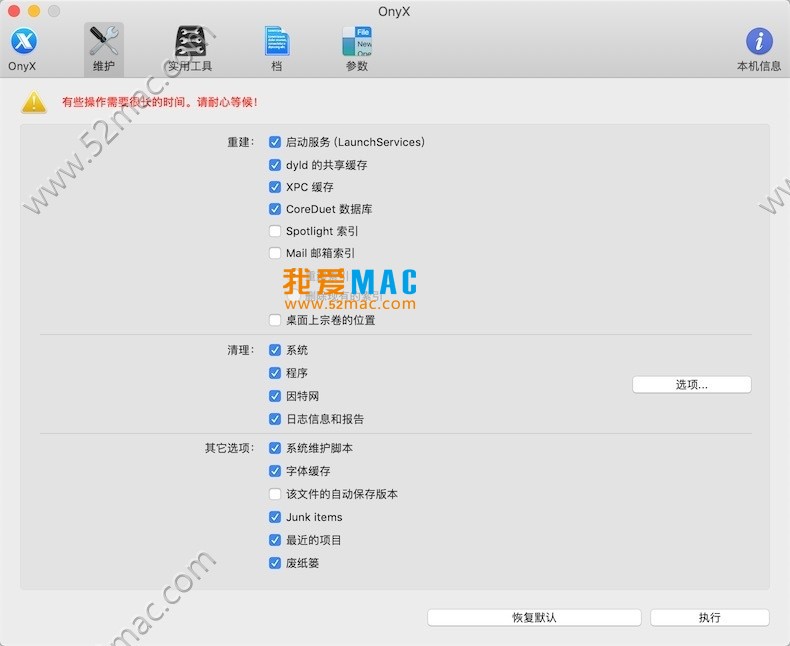Viewport: 790px width, 646px height.
Task: Uncheck 日志信息和报告 checkbox
Action: click(x=275, y=419)
